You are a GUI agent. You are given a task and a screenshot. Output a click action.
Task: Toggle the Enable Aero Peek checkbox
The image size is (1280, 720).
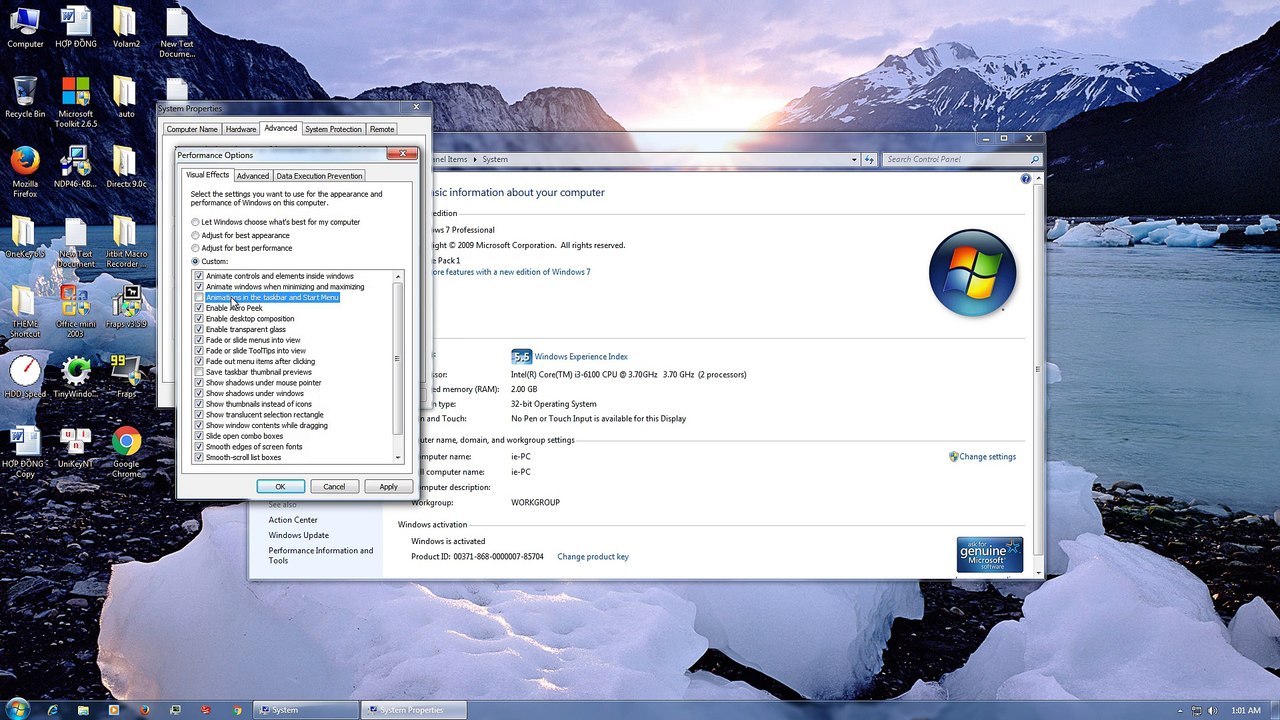coord(199,308)
